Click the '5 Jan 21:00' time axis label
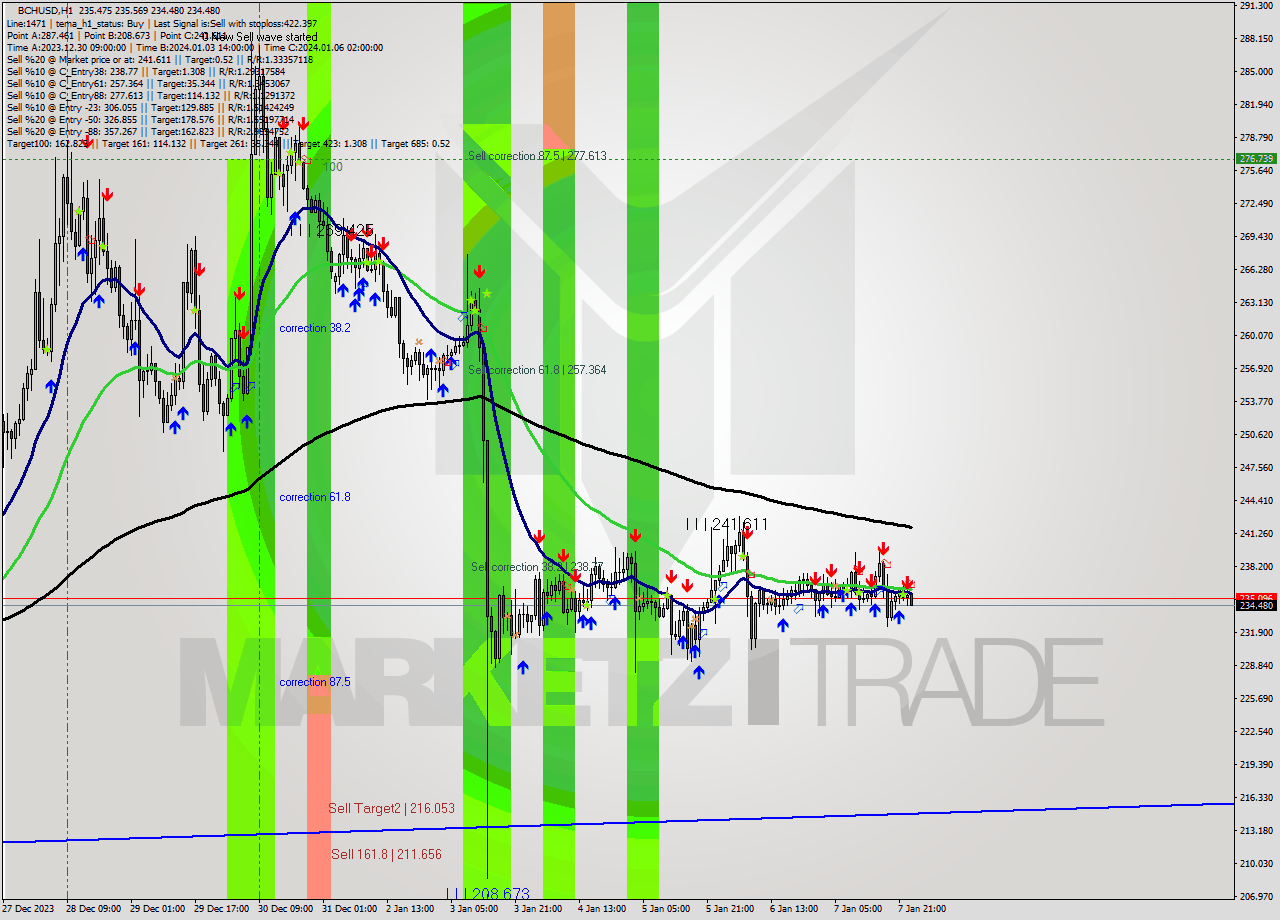This screenshot has height=920, width=1280. pos(730,909)
